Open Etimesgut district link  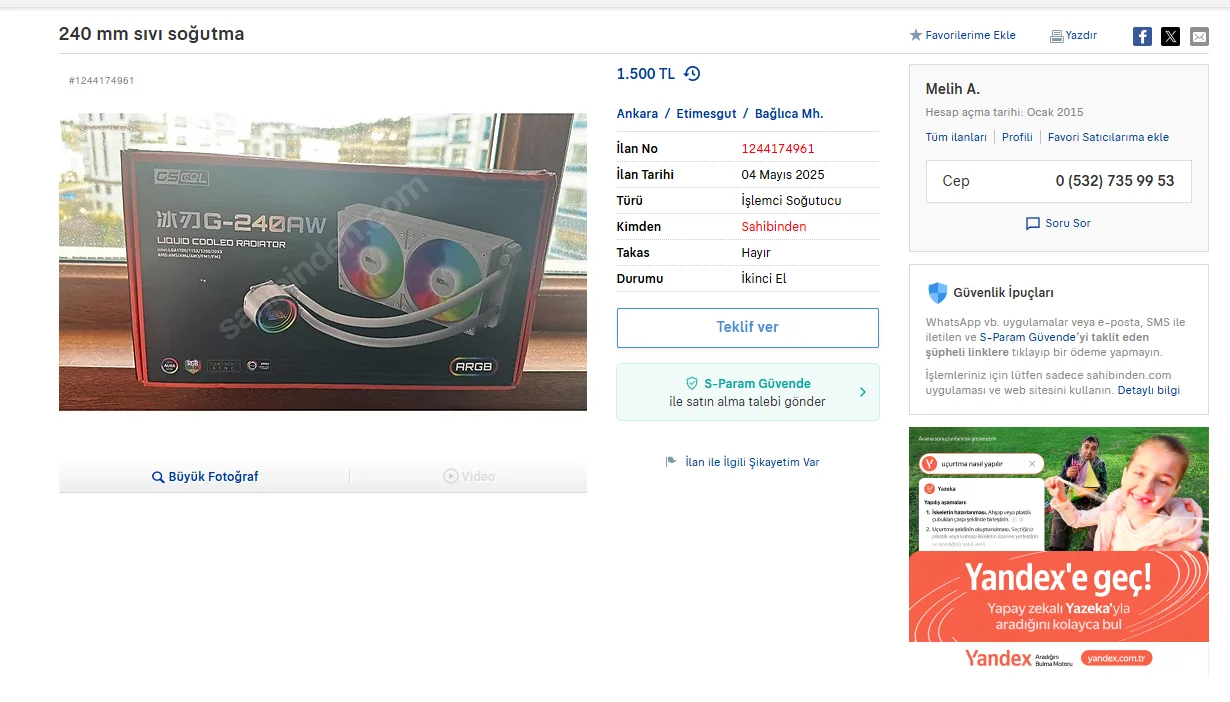706,114
